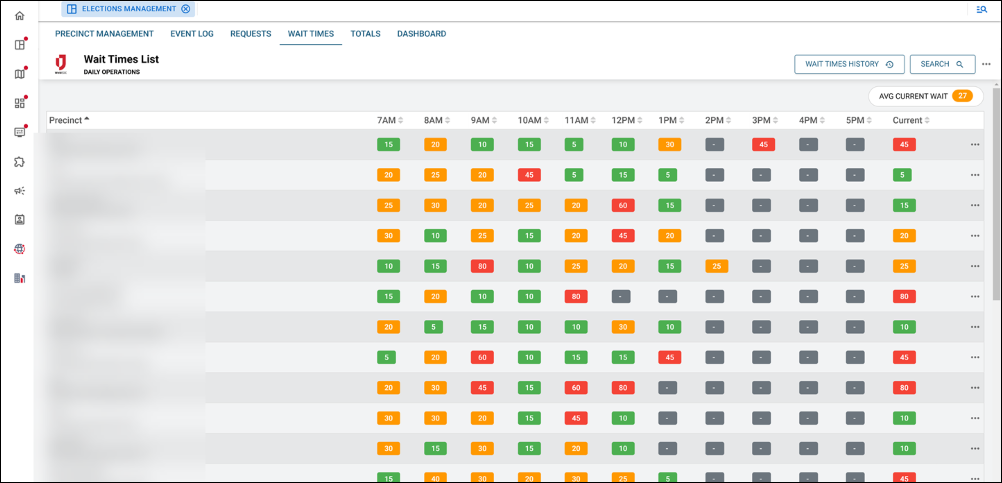Image resolution: width=1002 pixels, height=483 pixels.
Task: Open the buildings chart icon in the sidebar
Action: pyautogui.click(x=19, y=278)
